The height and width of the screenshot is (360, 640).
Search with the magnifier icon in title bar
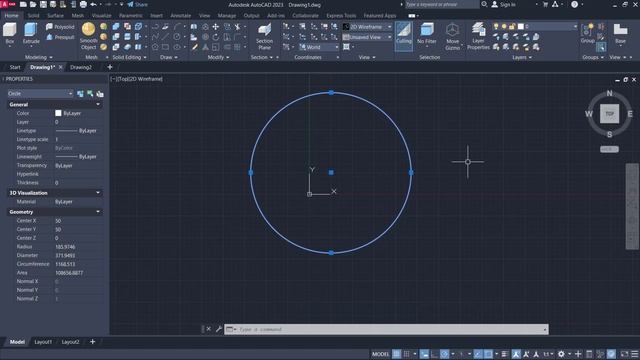point(484,4)
